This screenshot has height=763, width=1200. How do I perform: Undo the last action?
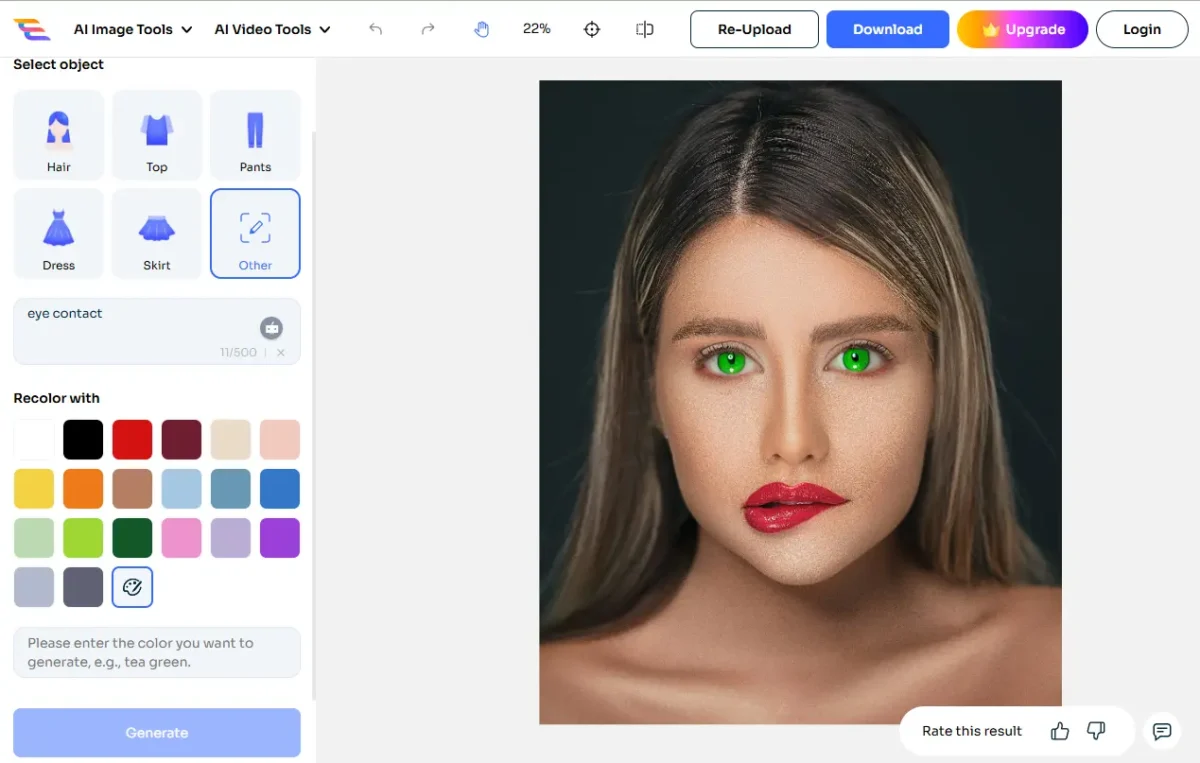coord(376,29)
